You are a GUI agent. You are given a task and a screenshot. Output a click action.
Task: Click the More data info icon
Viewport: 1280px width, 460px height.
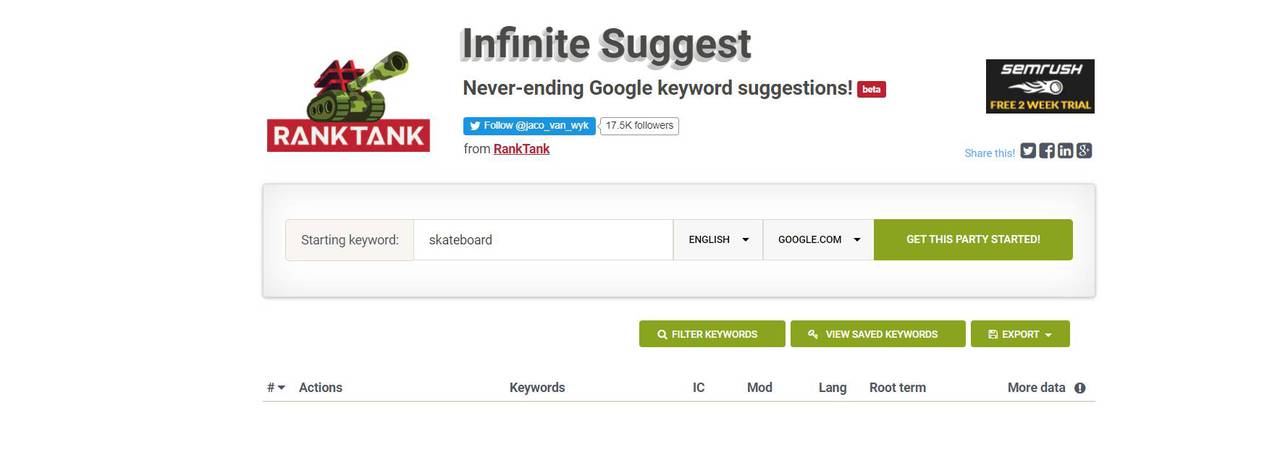coord(1080,388)
